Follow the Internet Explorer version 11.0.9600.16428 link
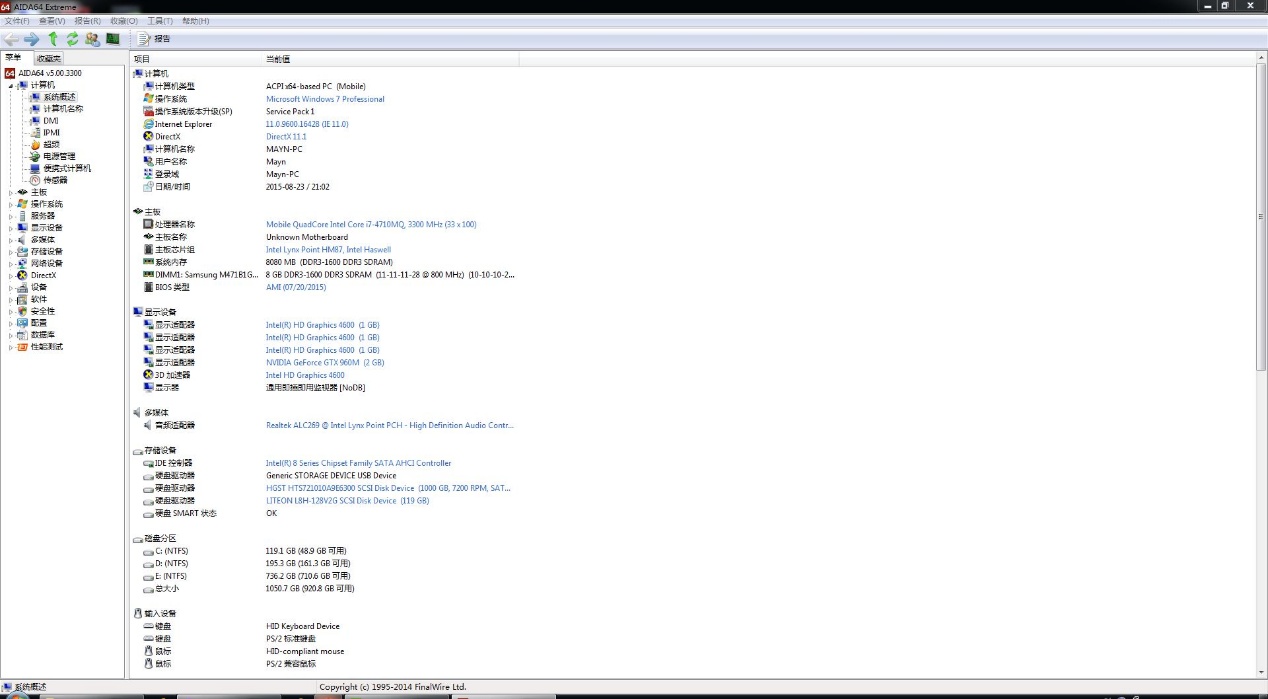 point(307,124)
